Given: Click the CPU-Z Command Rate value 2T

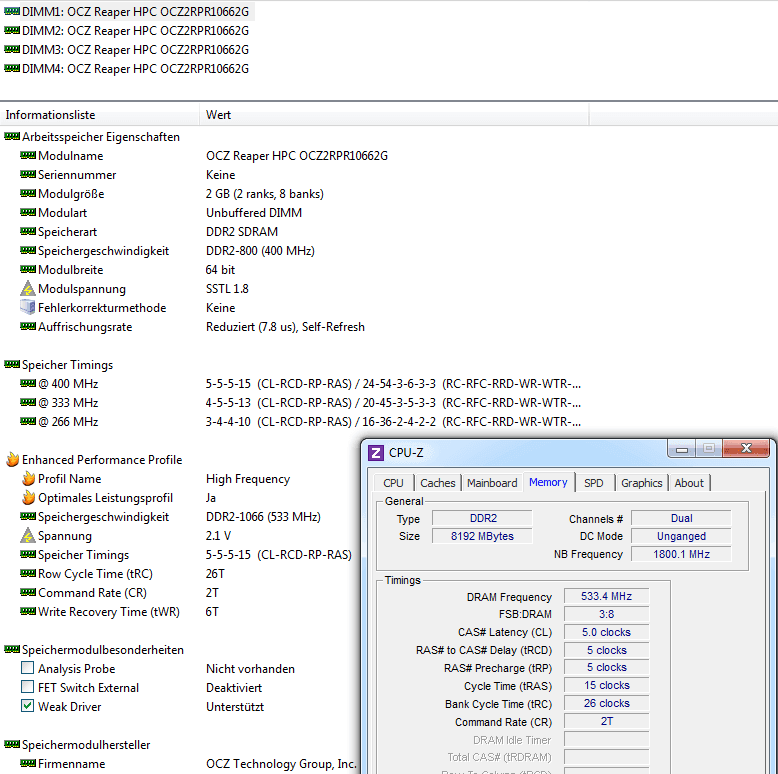Looking at the screenshot, I should click(606, 721).
